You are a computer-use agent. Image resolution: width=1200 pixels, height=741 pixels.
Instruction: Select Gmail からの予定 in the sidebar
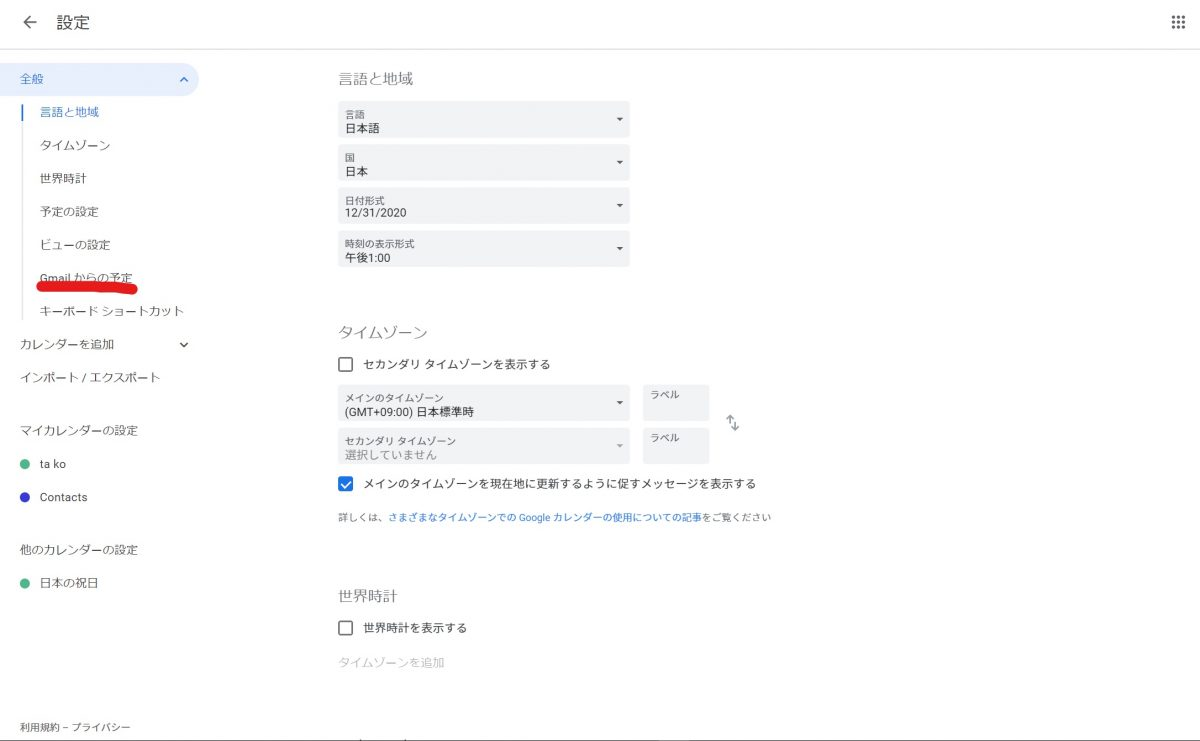click(86, 277)
